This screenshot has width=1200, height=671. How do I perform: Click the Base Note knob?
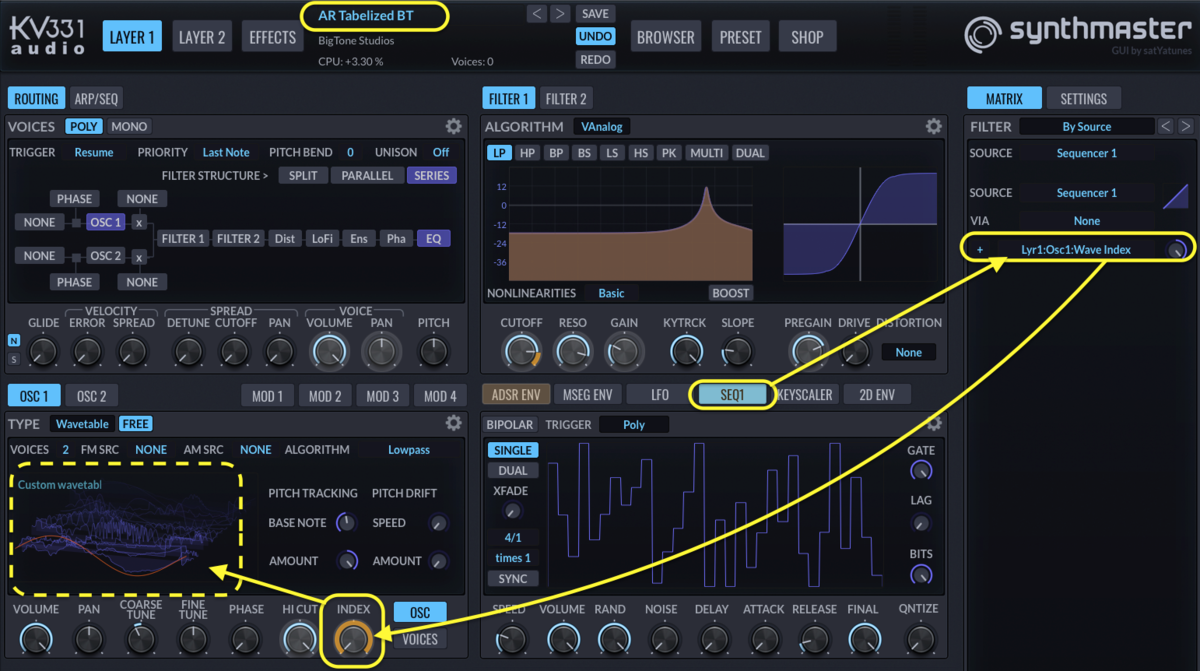tap(346, 523)
